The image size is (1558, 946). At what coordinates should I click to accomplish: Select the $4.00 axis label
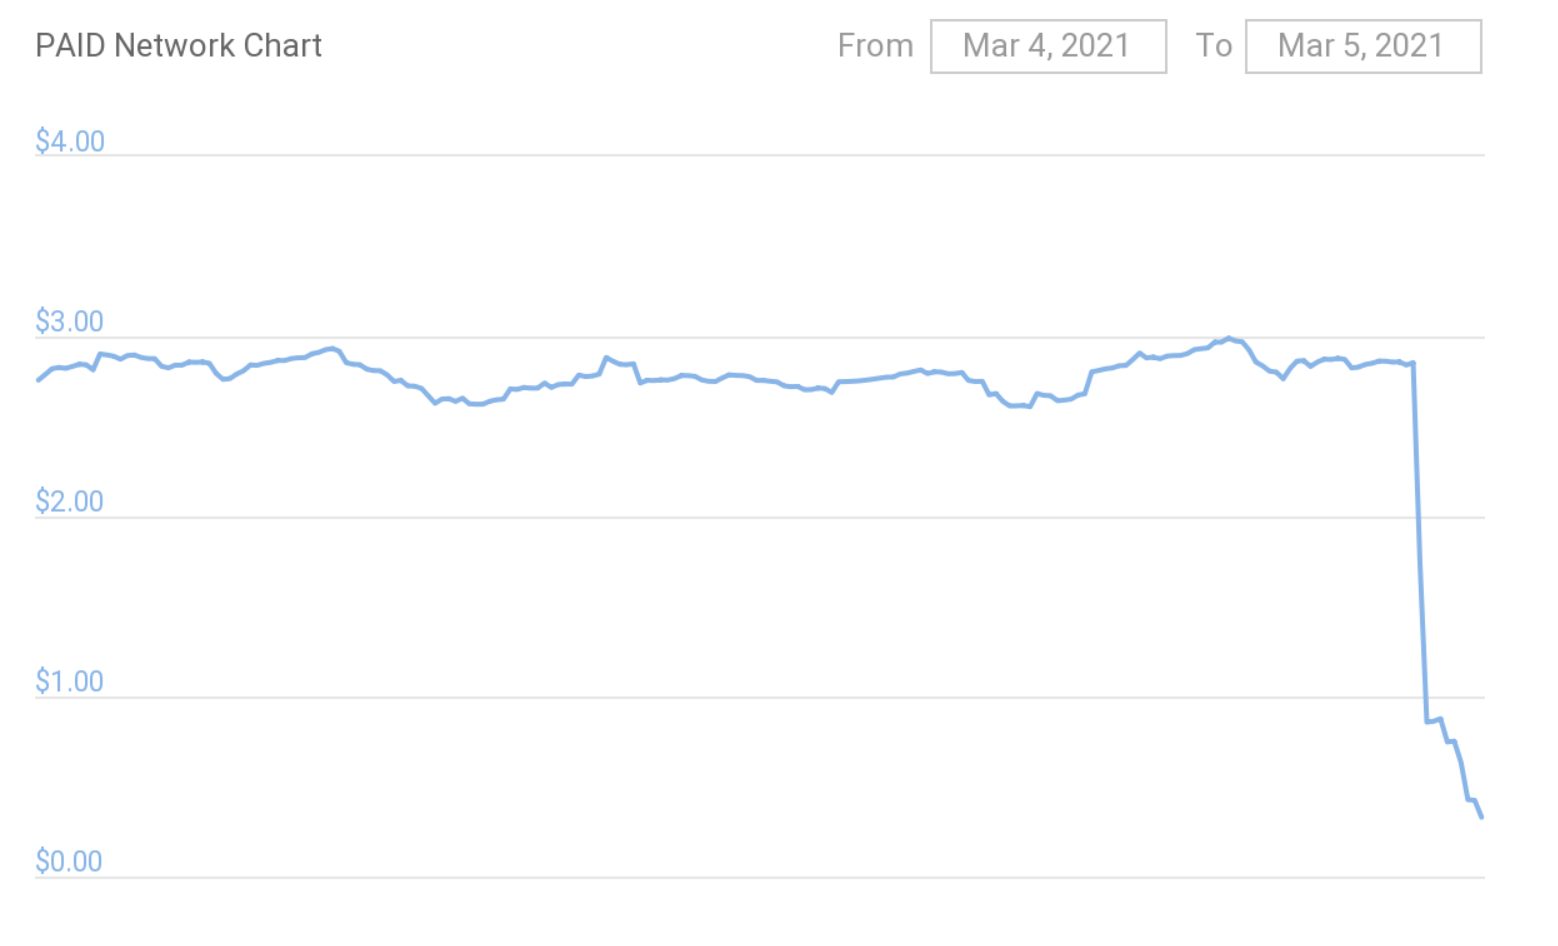click(69, 141)
